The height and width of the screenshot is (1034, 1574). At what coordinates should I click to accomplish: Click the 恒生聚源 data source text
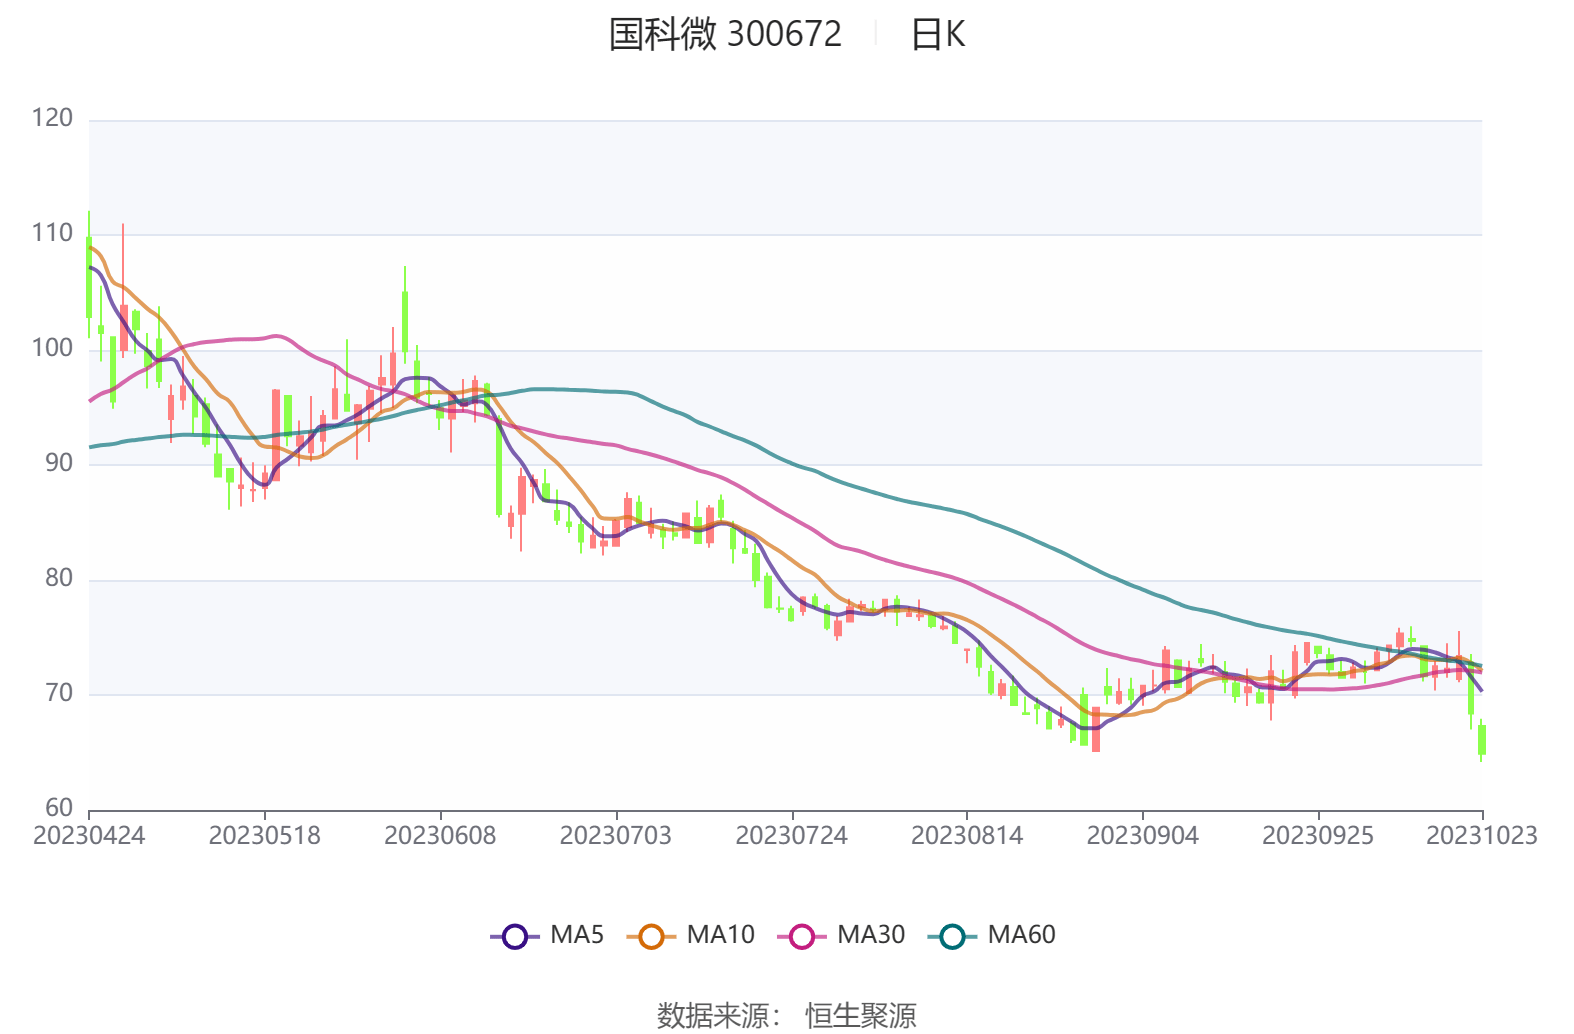coord(861,1016)
